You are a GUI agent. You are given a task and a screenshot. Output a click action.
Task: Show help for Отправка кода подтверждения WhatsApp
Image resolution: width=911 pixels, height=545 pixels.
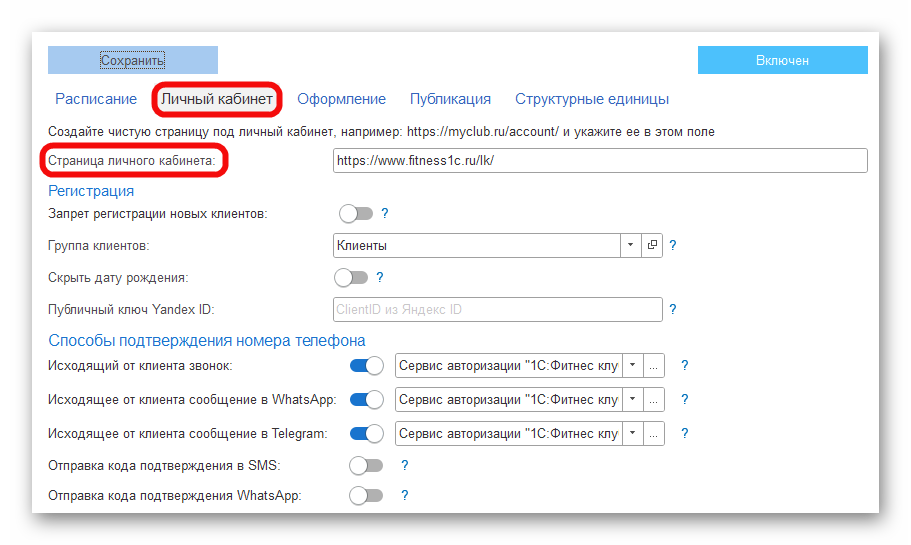[x=405, y=496]
